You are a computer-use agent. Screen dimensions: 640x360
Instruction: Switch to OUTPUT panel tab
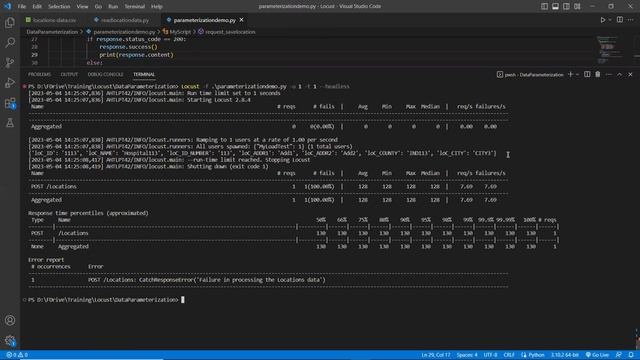[69, 74]
